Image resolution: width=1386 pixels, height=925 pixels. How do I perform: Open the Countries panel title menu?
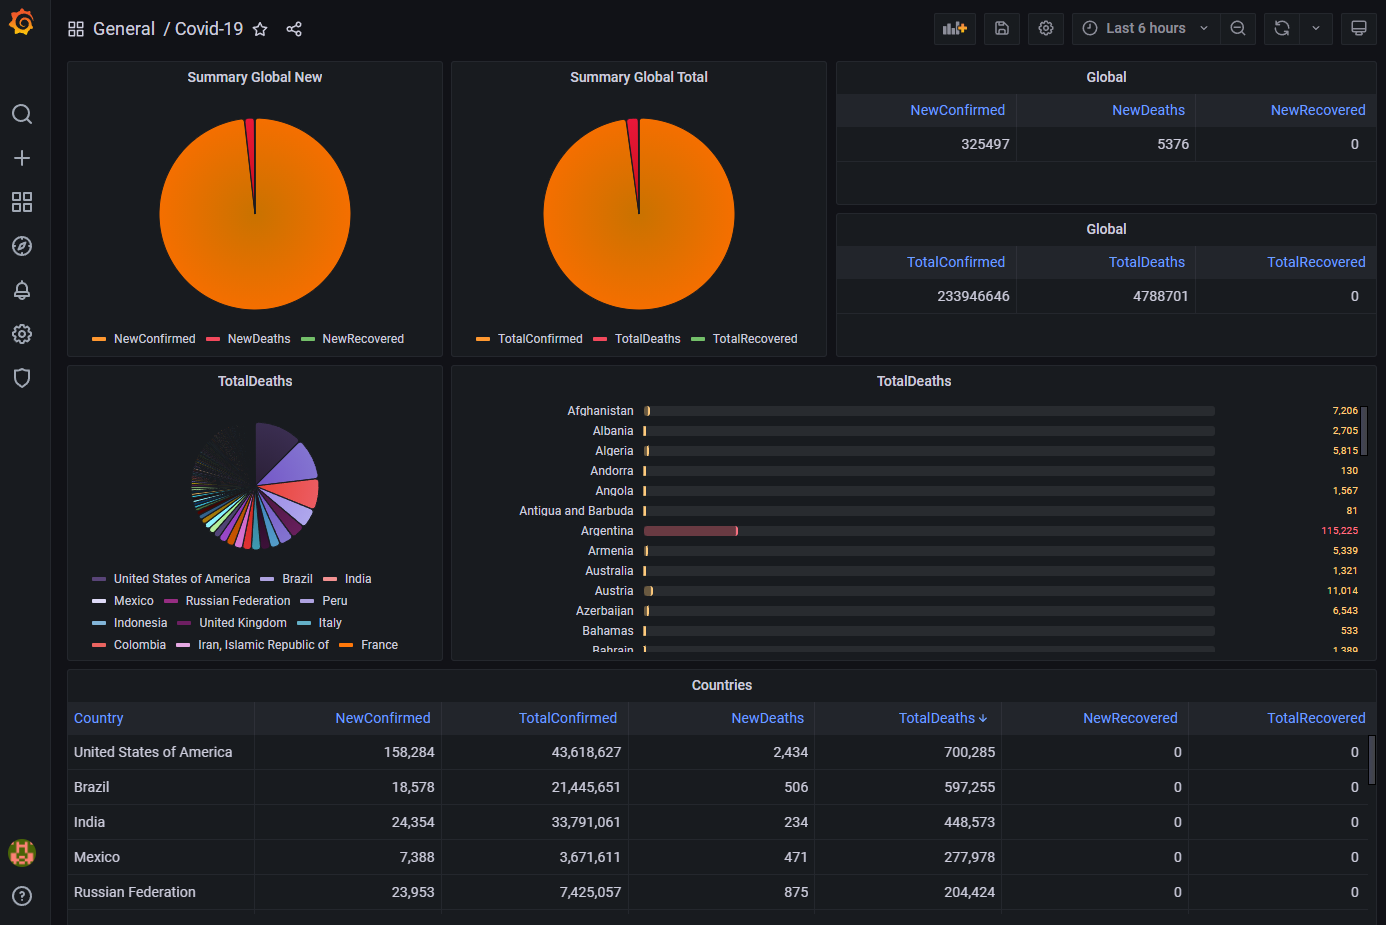tap(721, 685)
